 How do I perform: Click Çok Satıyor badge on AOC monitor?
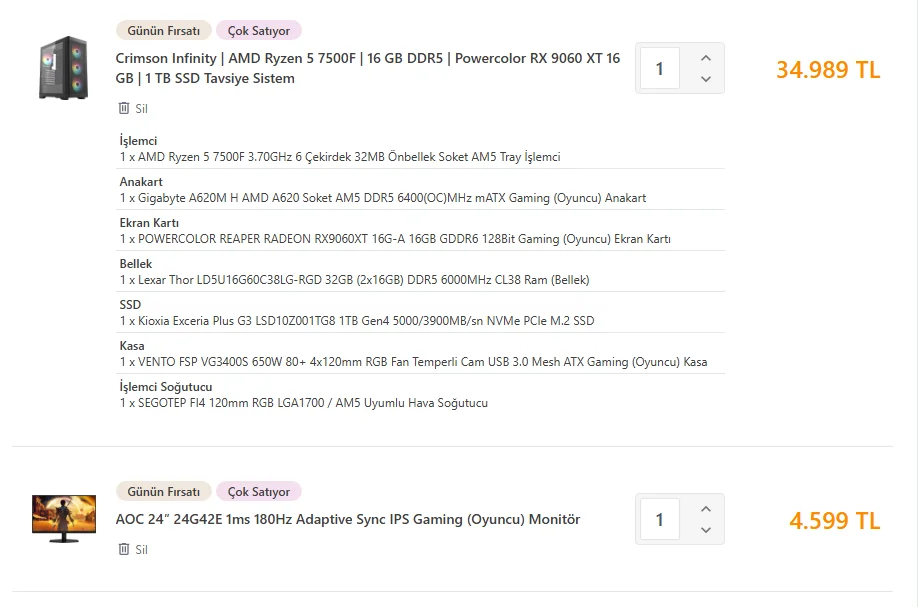click(x=258, y=492)
